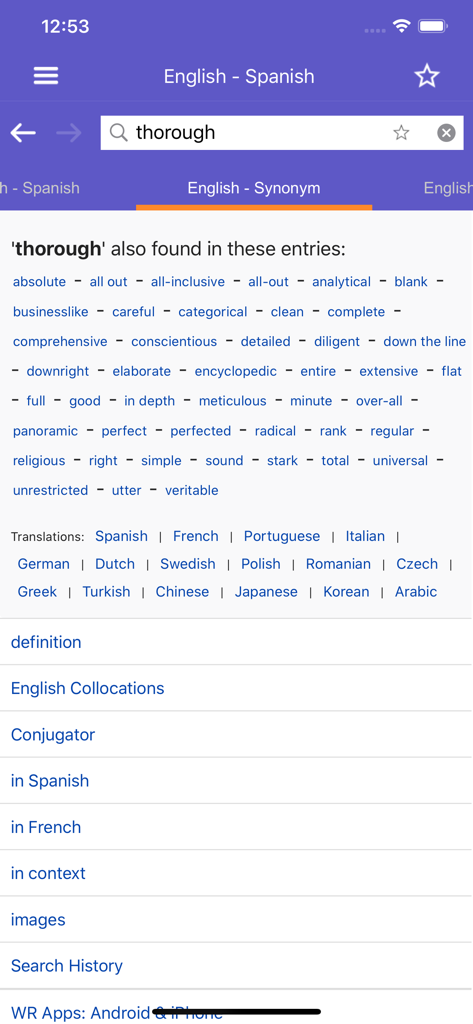View Turkish translation
Image resolution: width=473 pixels, height=1024 pixels.
106,592
